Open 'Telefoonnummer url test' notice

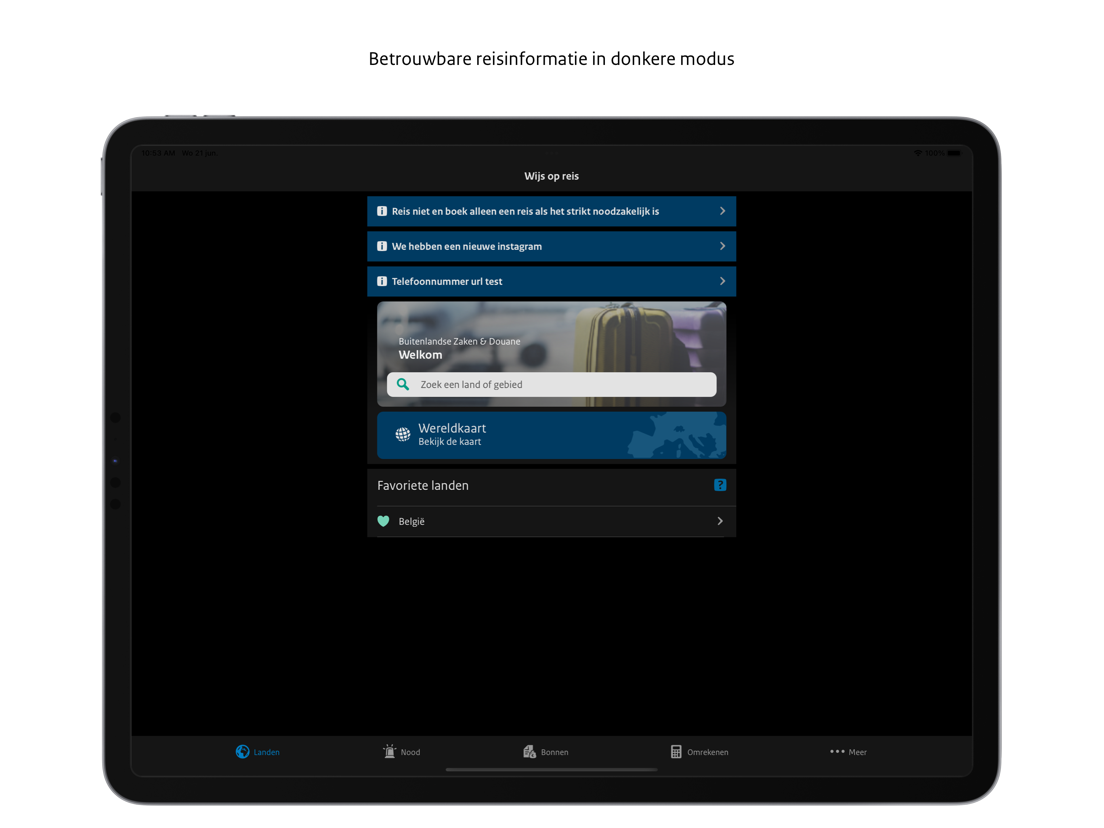551,281
